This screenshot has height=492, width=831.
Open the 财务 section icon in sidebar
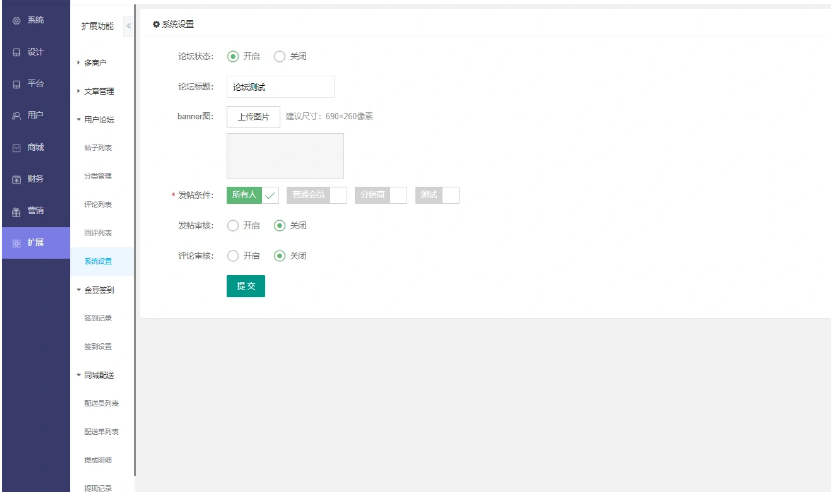[16, 179]
